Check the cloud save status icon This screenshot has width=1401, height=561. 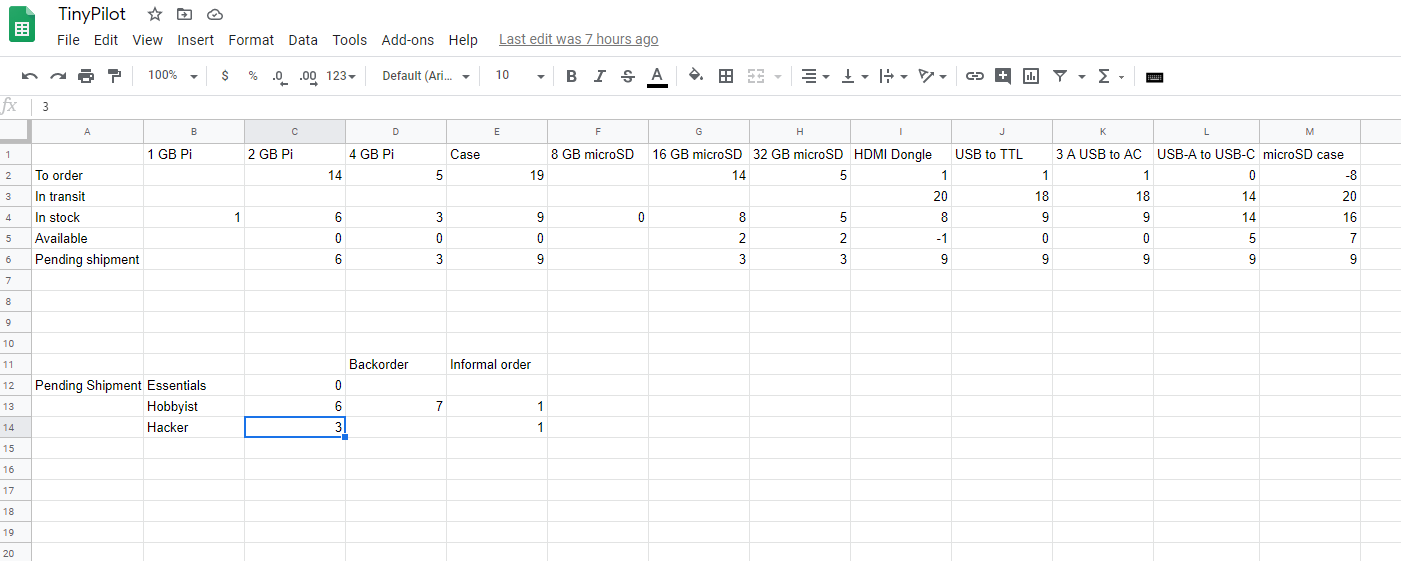point(214,14)
